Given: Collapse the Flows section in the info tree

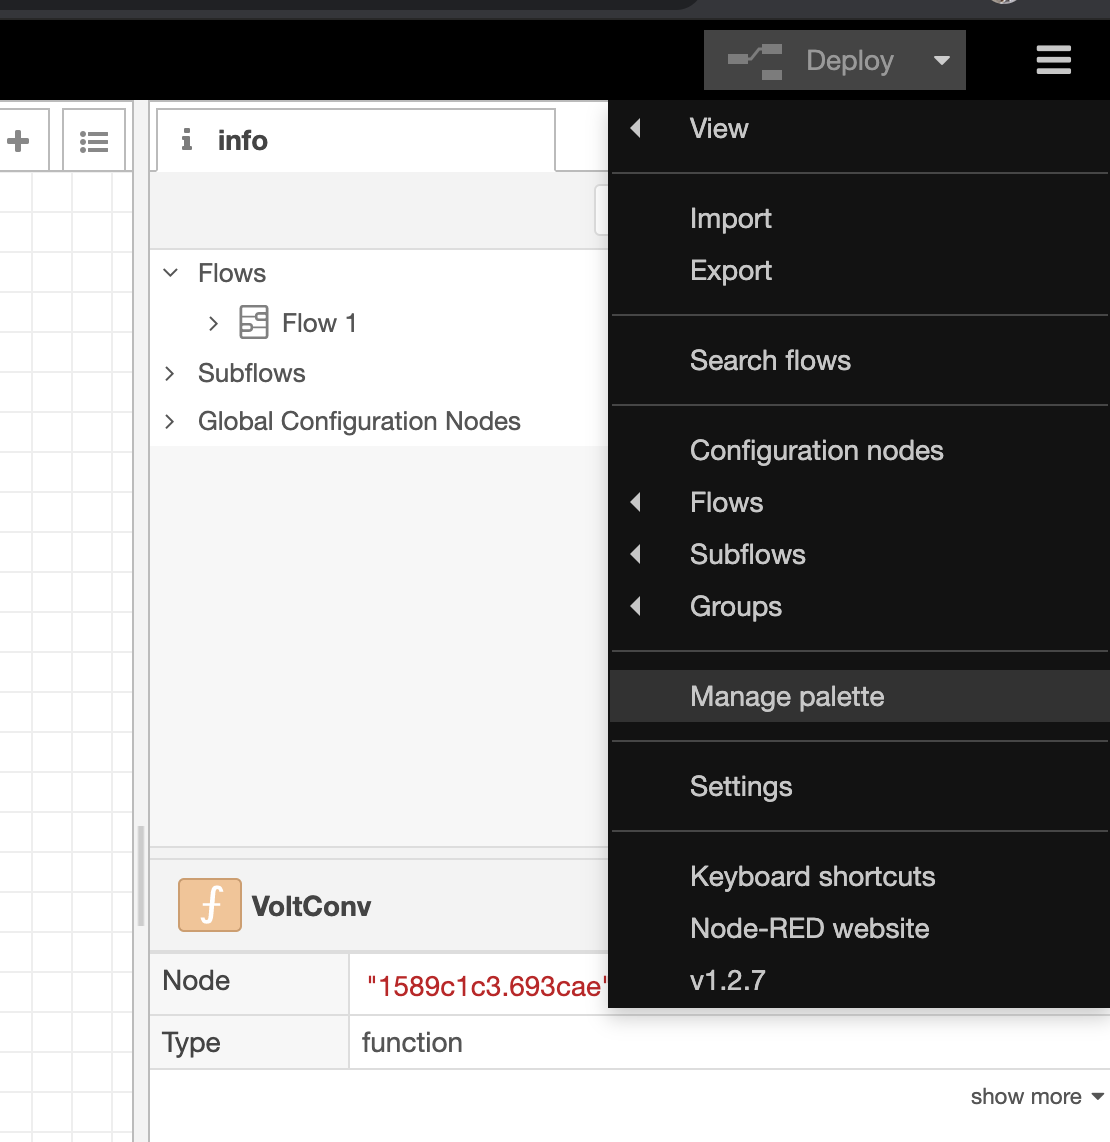Looking at the screenshot, I should point(169,272).
